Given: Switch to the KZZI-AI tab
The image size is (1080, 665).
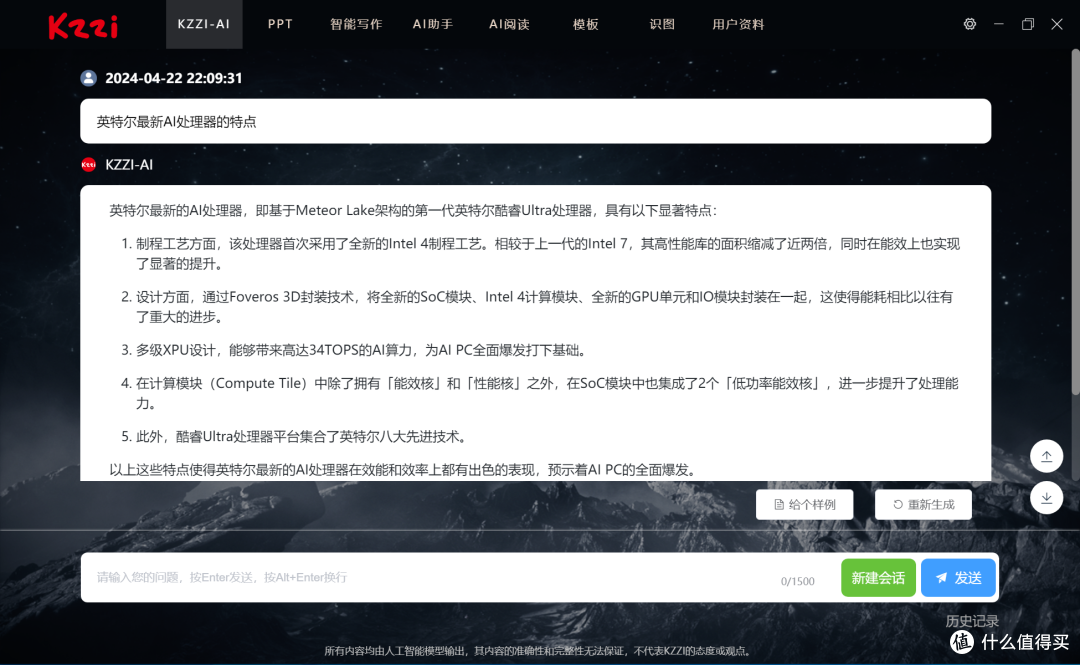Looking at the screenshot, I should tap(204, 24).
